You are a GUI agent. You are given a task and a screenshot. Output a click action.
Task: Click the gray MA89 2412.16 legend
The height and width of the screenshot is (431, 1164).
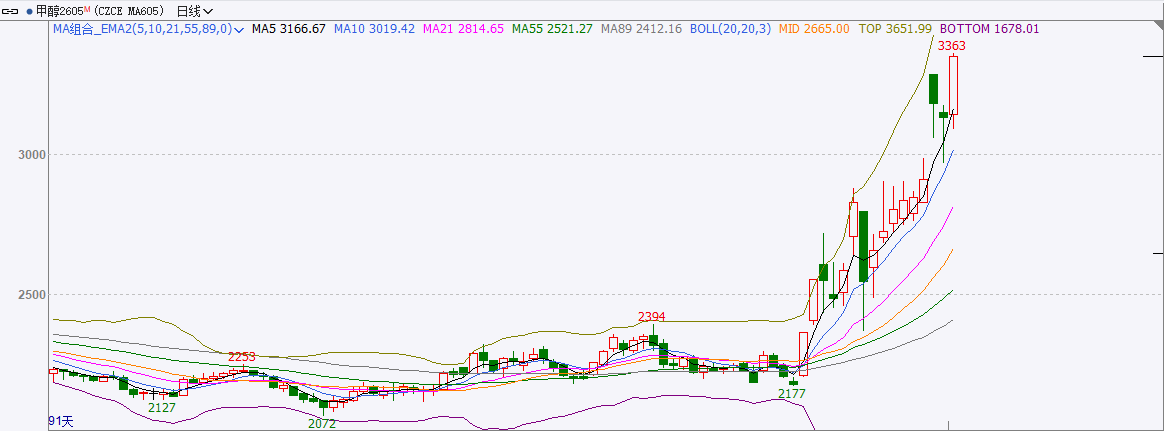[x=641, y=30]
